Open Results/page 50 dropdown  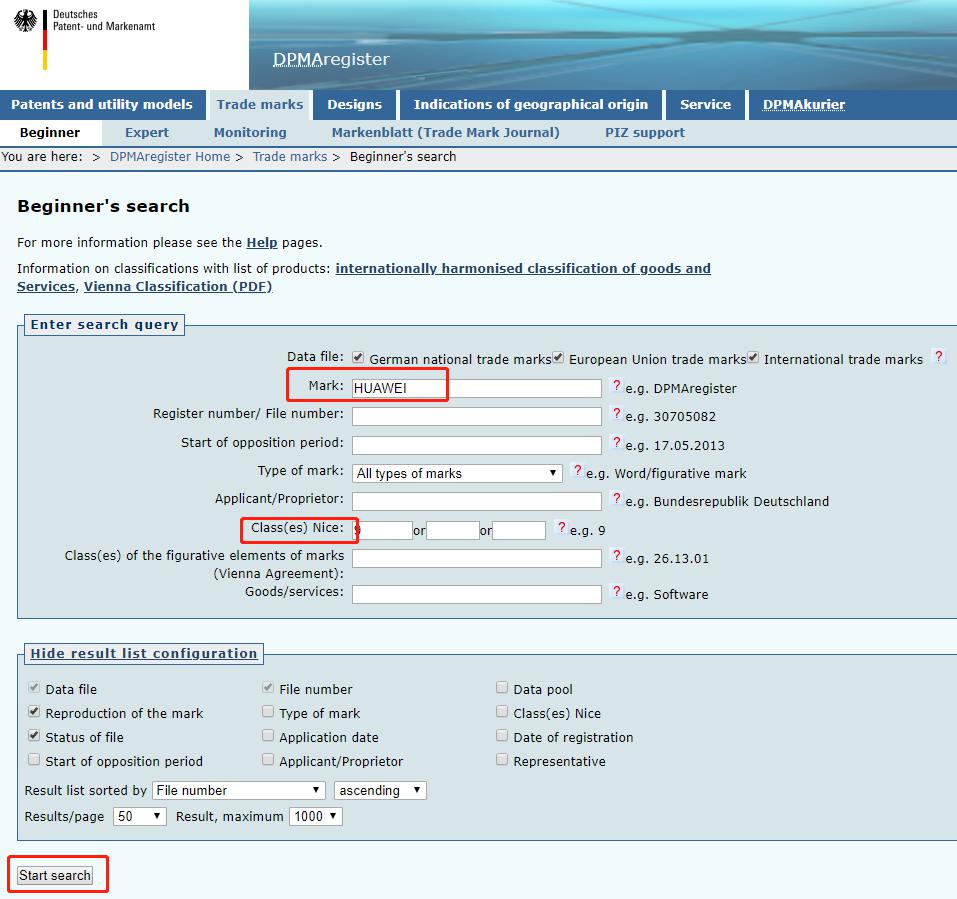point(140,817)
